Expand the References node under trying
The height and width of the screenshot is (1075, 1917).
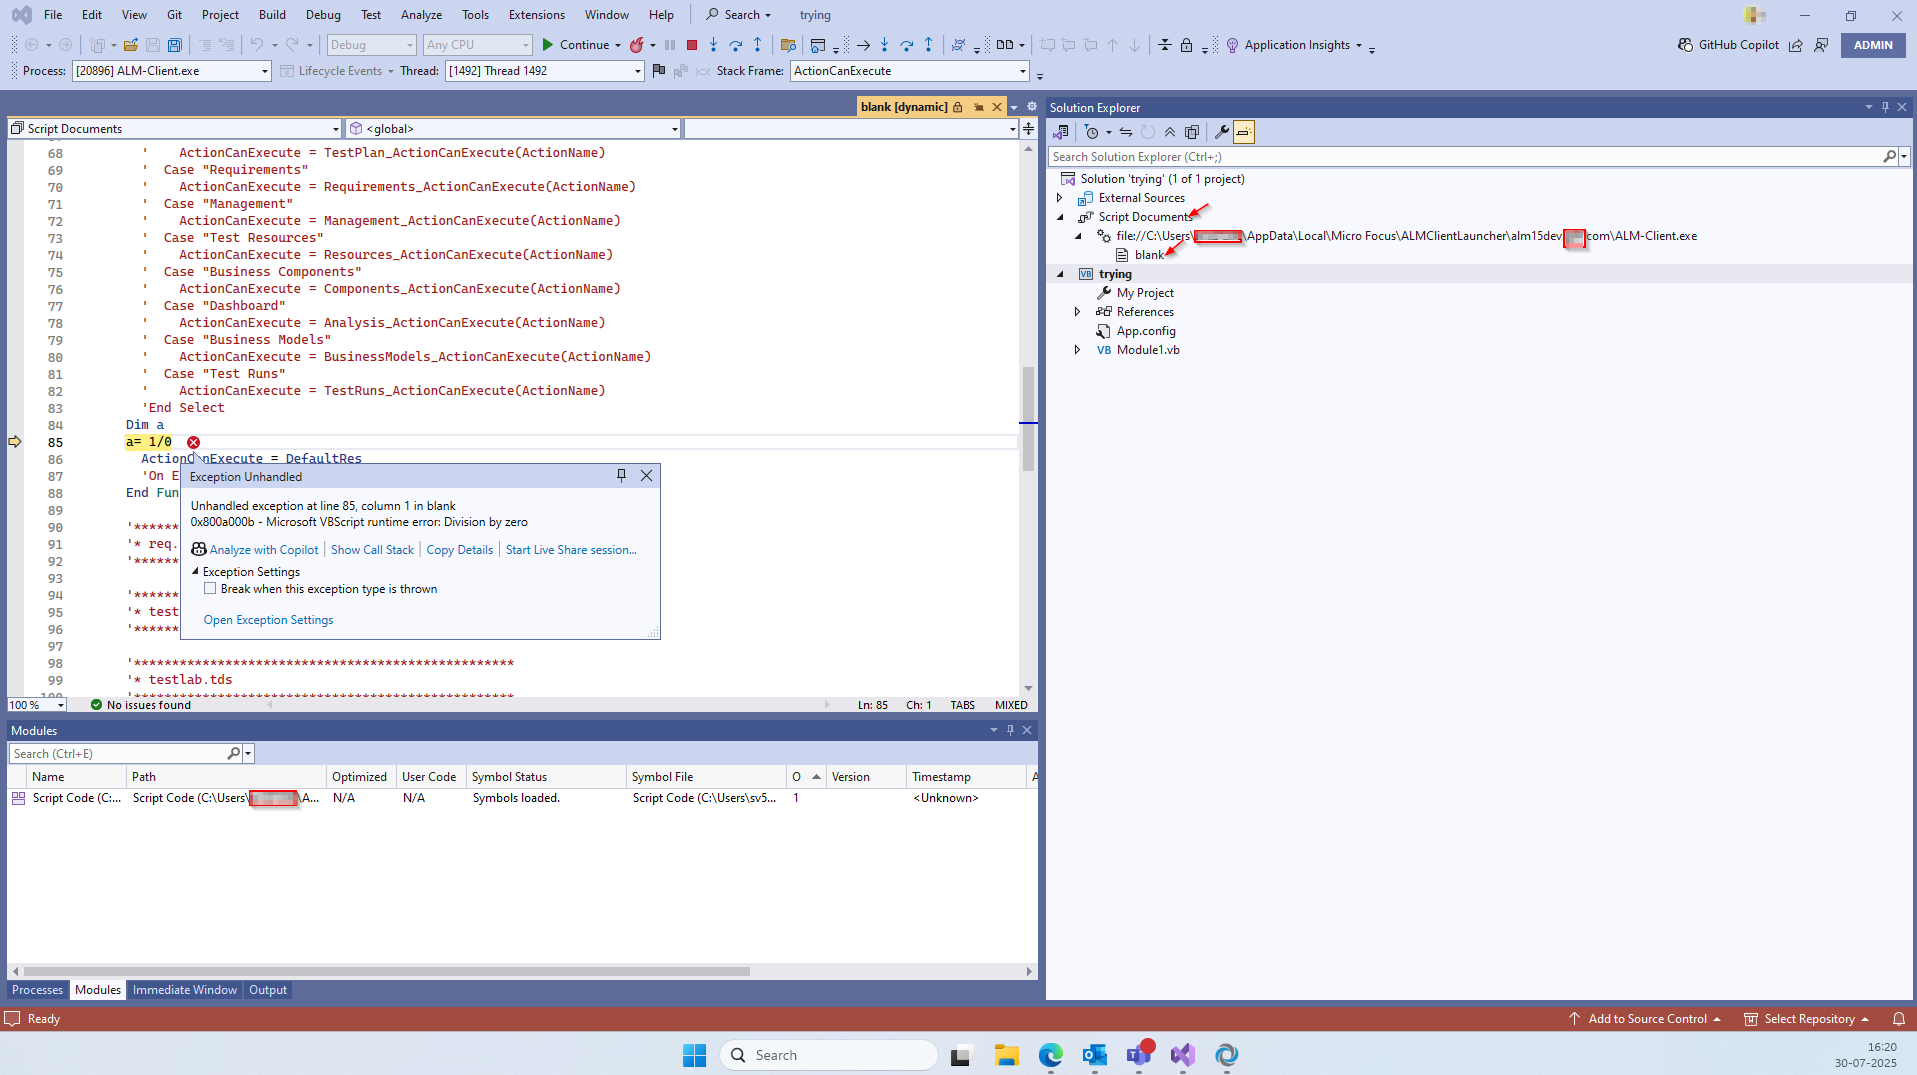pyautogui.click(x=1078, y=312)
